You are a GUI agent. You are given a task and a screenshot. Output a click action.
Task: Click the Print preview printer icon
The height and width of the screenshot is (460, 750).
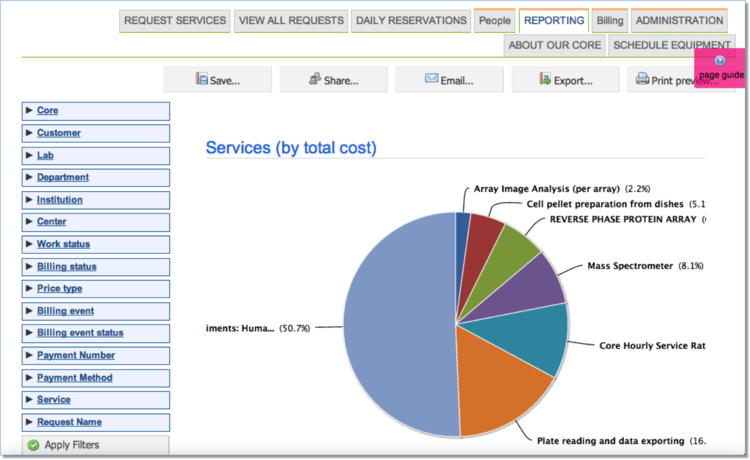pos(642,79)
